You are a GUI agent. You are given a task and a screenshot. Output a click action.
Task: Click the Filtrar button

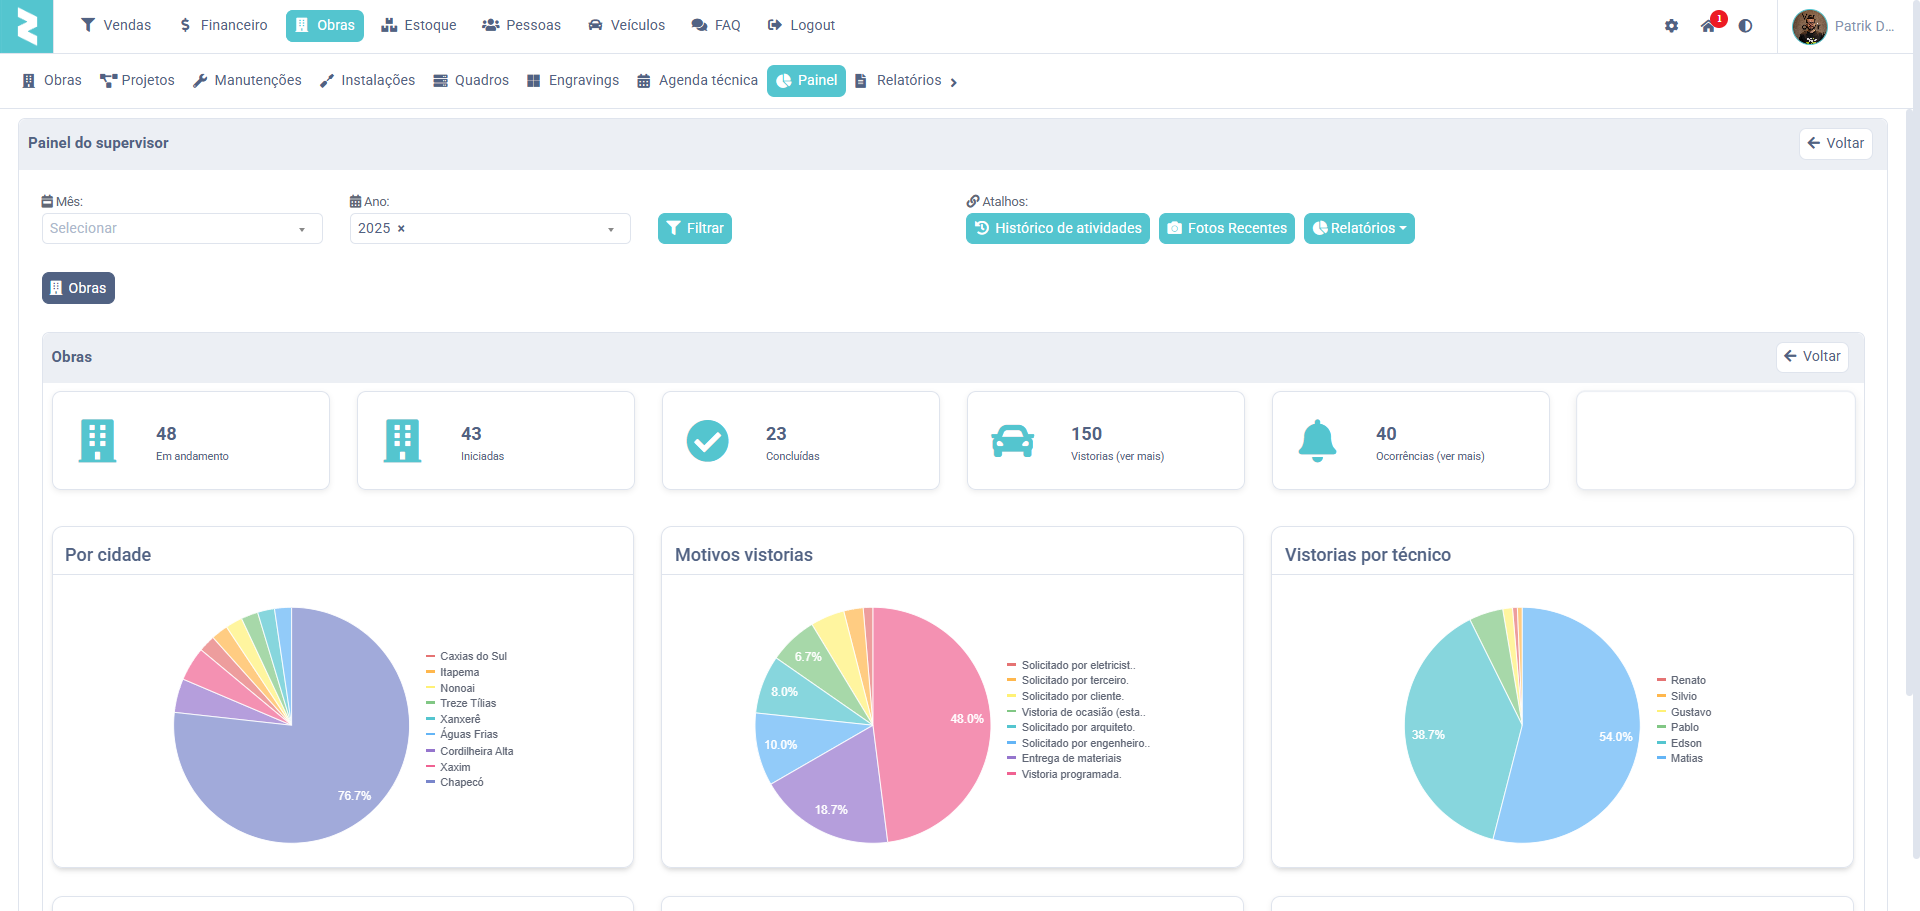click(x=694, y=229)
